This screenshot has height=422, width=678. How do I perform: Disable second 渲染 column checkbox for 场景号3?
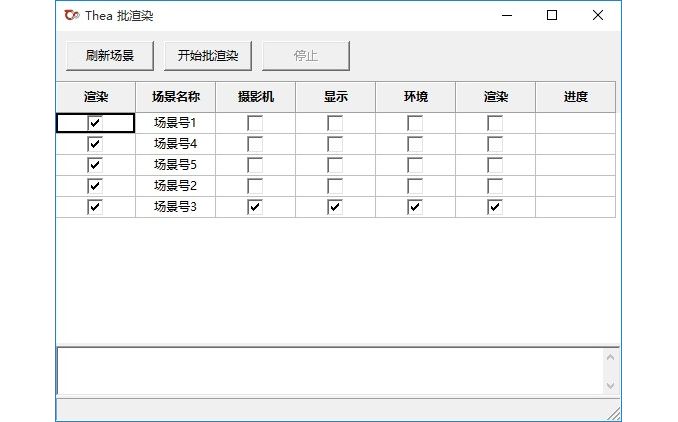click(x=495, y=207)
